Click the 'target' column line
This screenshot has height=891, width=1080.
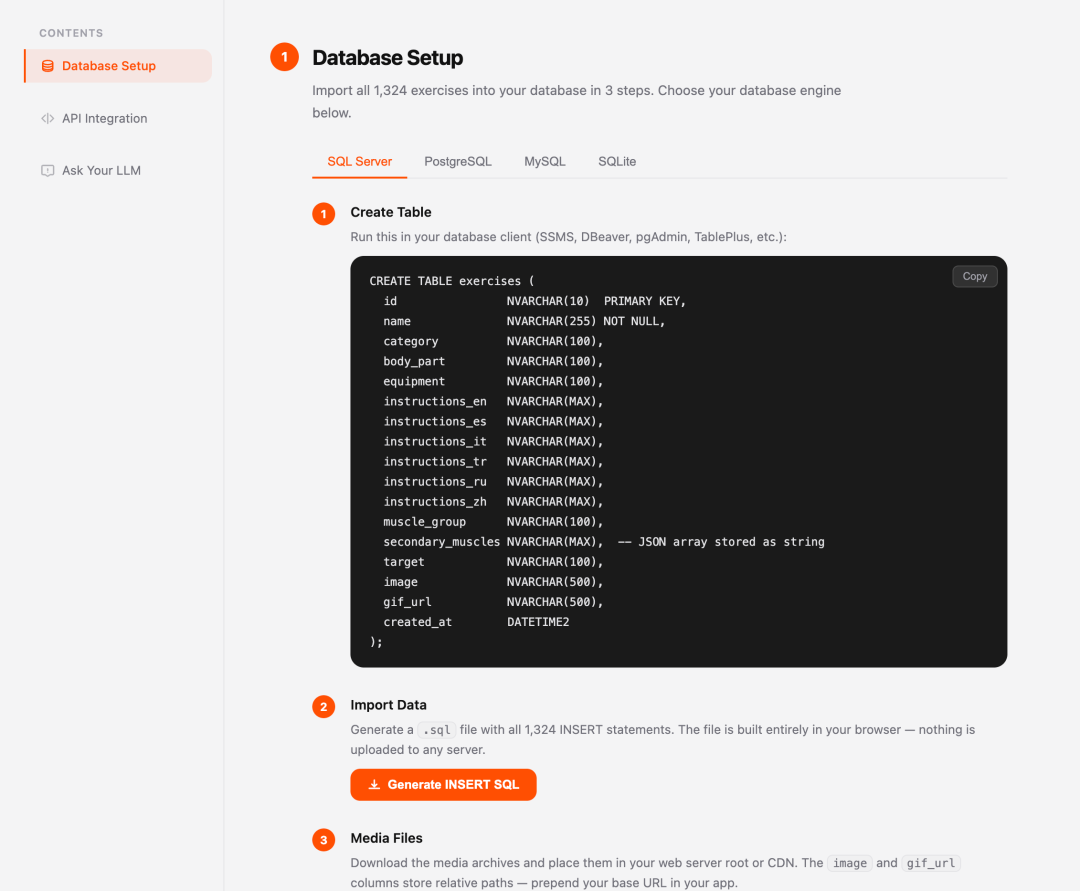(x=493, y=562)
